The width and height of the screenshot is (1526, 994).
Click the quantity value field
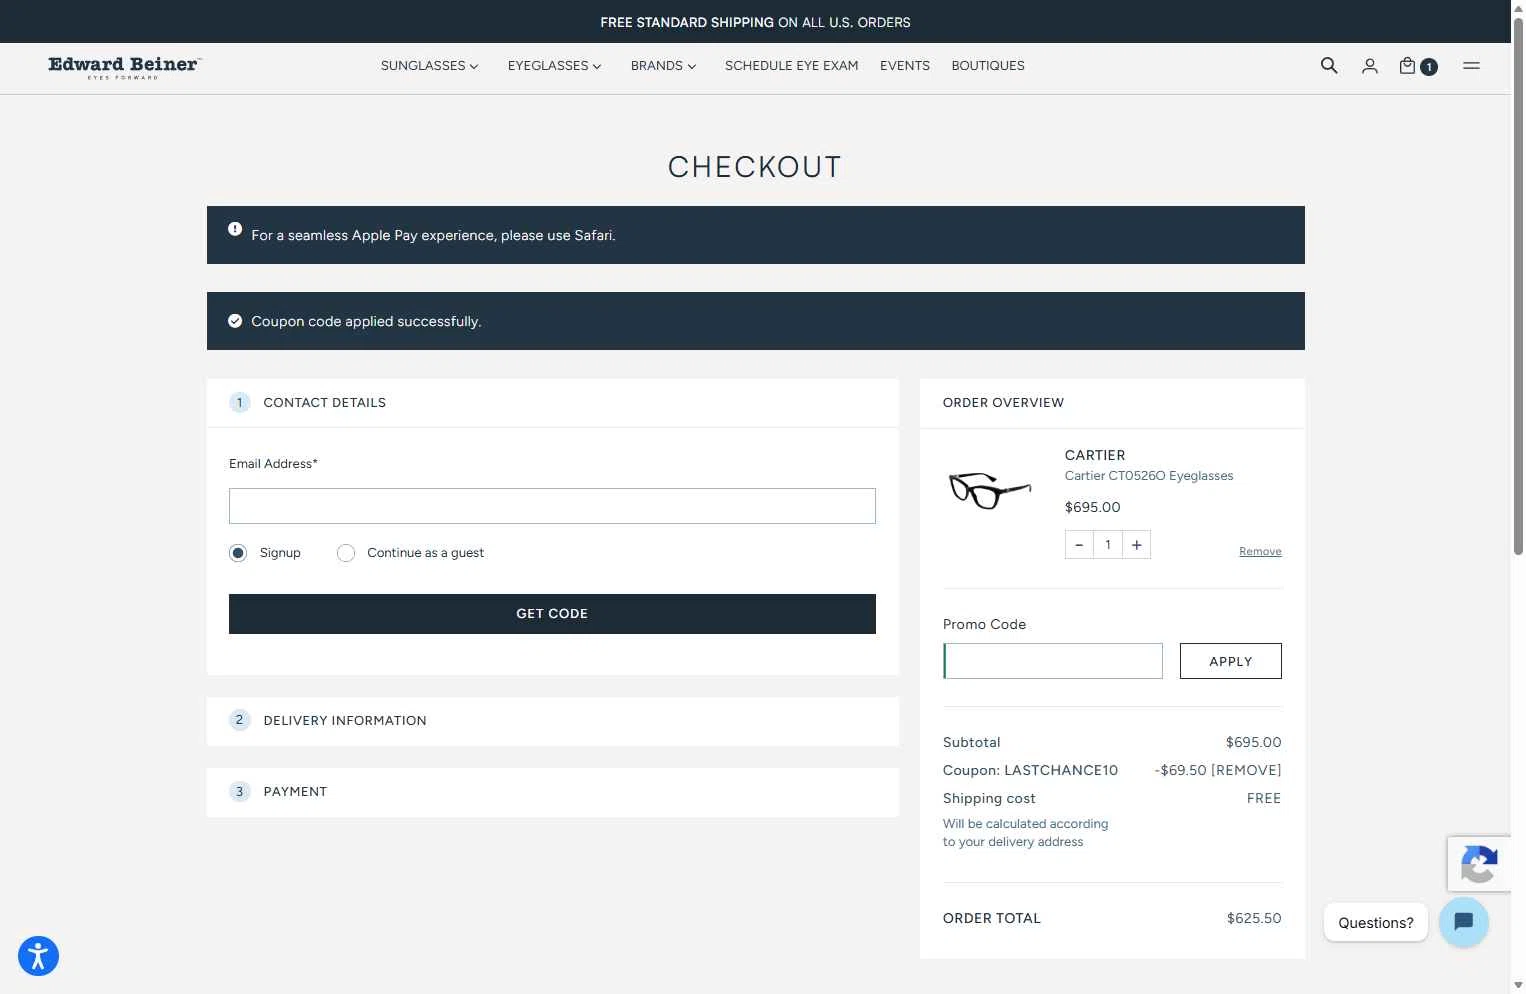click(x=1108, y=545)
